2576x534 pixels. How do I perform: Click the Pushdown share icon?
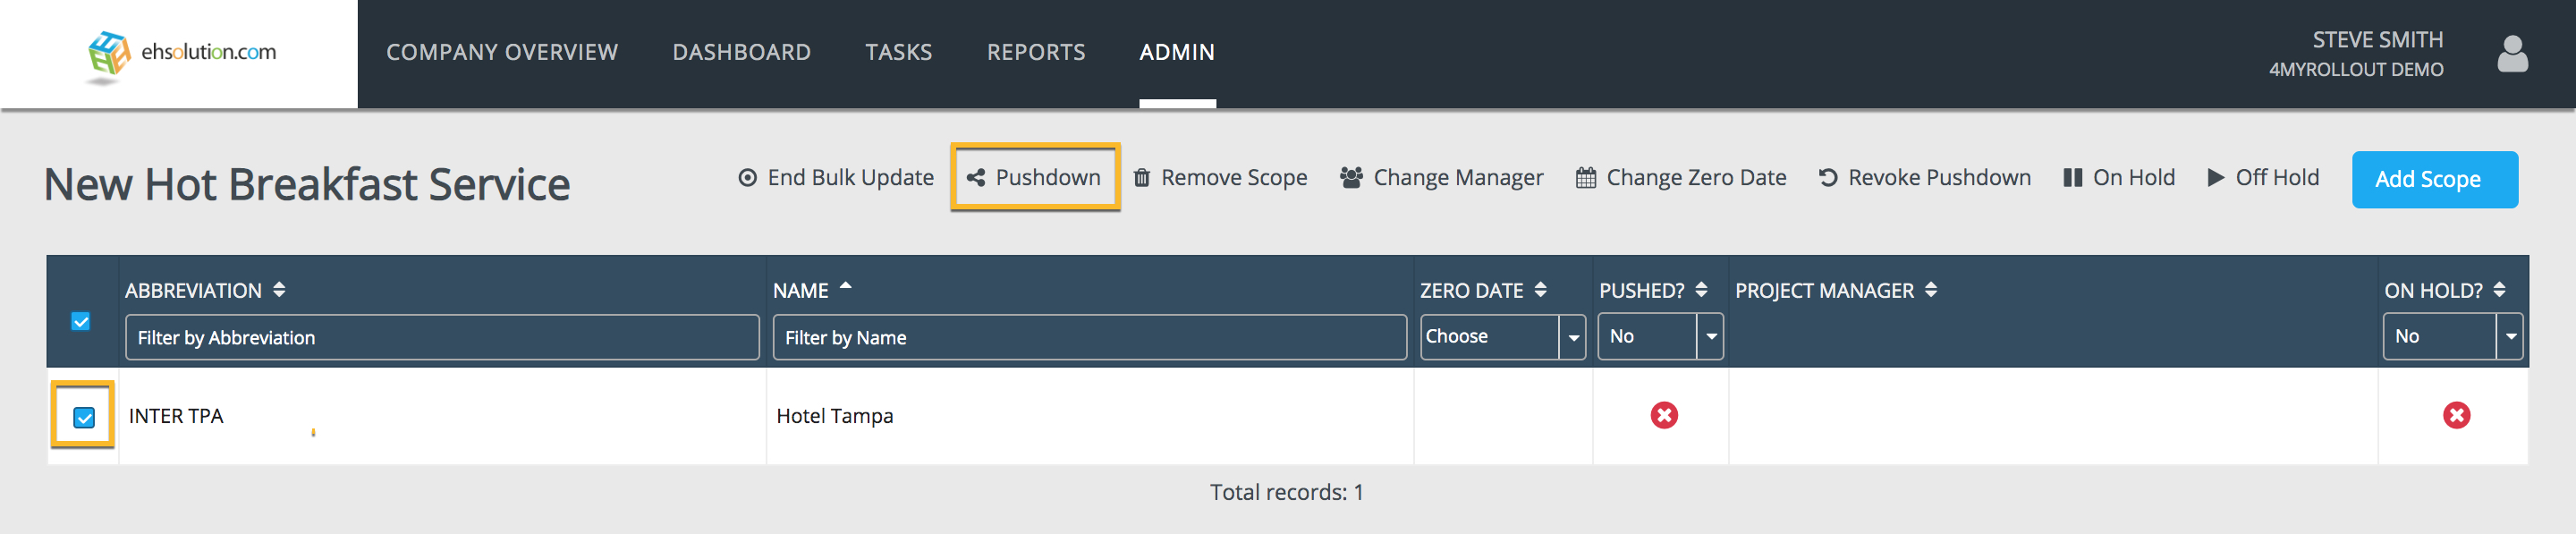point(975,178)
